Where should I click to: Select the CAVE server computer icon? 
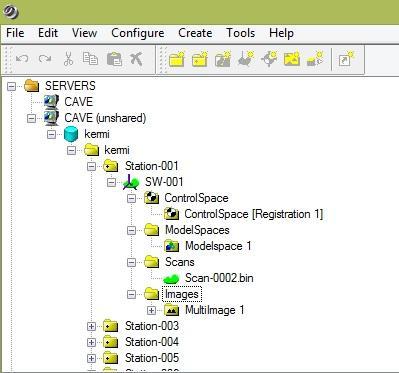(x=51, y=102)
